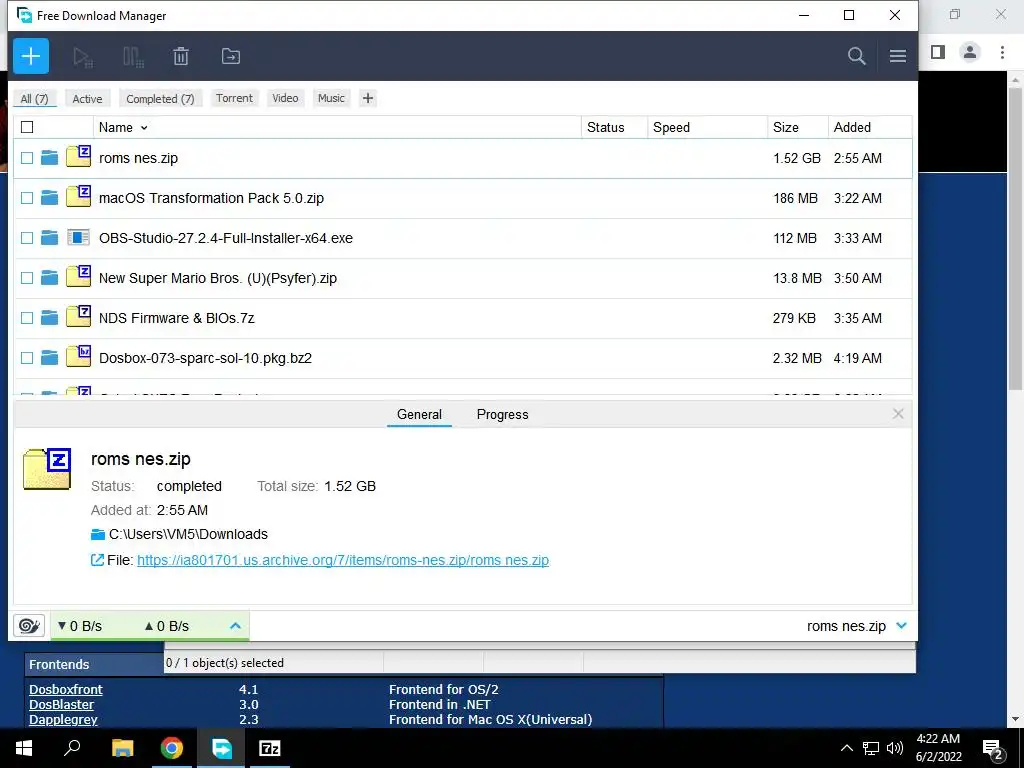Image resolution: width=1024 pixels, height=768 pixels.
Task: Open the search magnifier in the toolbar
Action: point(857,56)
